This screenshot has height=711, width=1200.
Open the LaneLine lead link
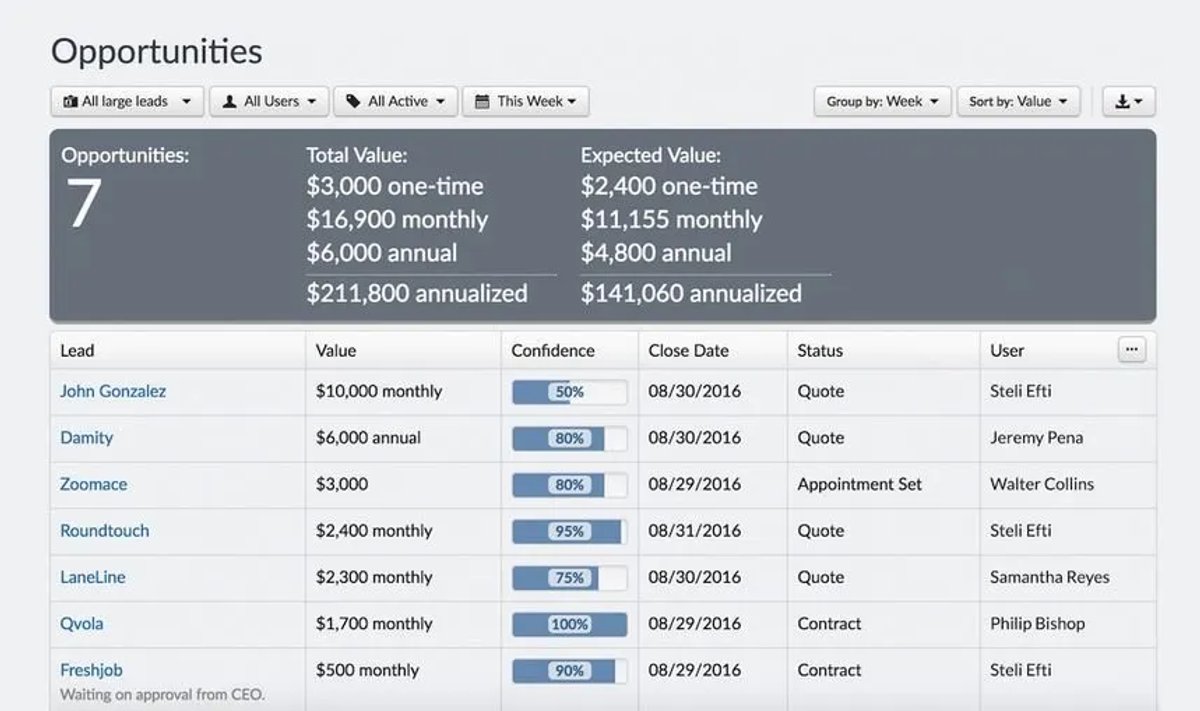click(93, 577)
